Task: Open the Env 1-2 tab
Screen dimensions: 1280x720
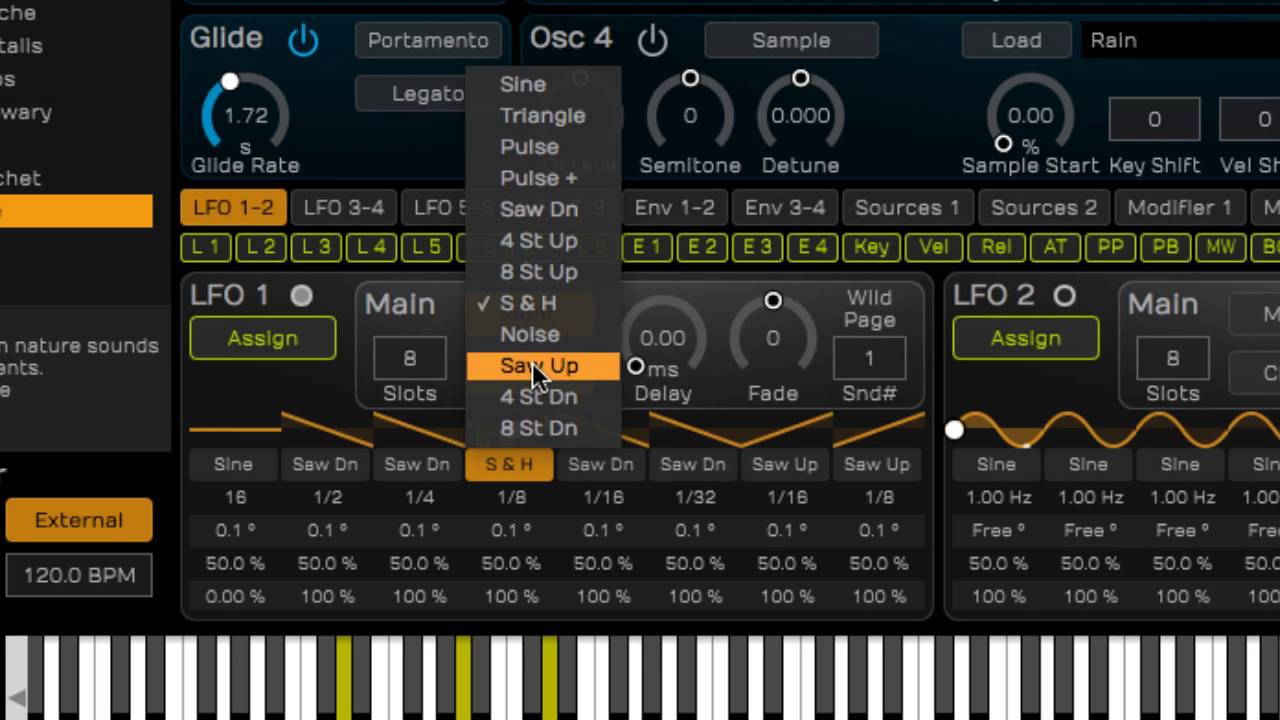Action: (x=675, y=207)
